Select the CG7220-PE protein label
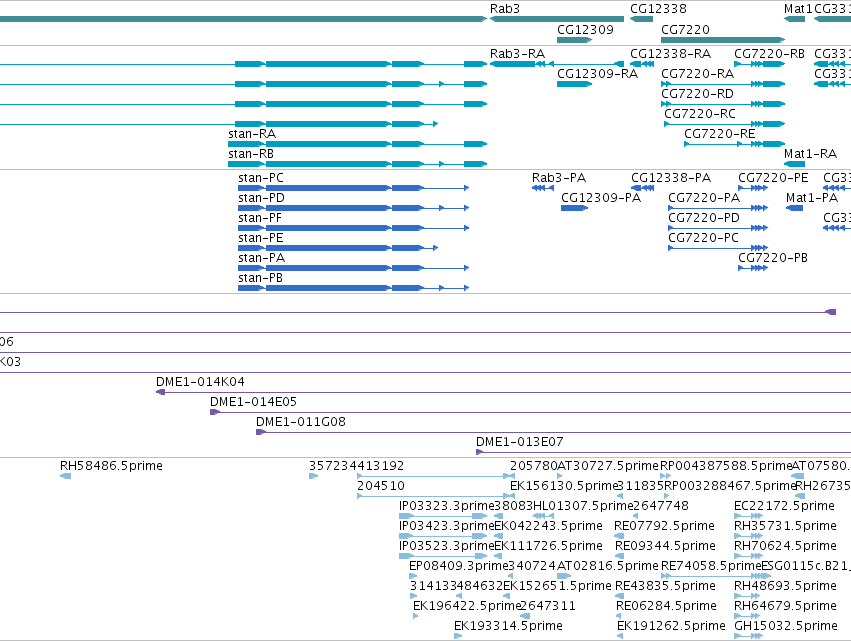The image size is (851, 641). [773, 178]
